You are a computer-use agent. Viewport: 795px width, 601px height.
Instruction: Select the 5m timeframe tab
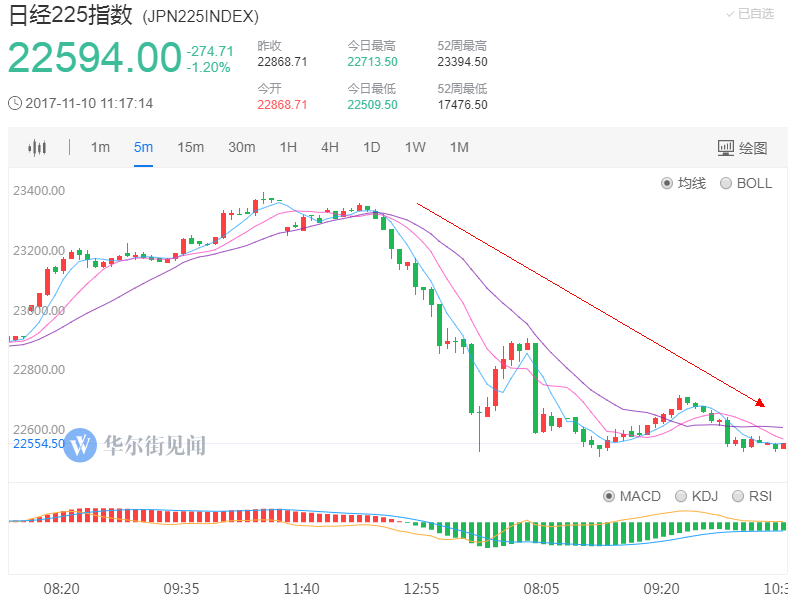(x=143, y=148)
